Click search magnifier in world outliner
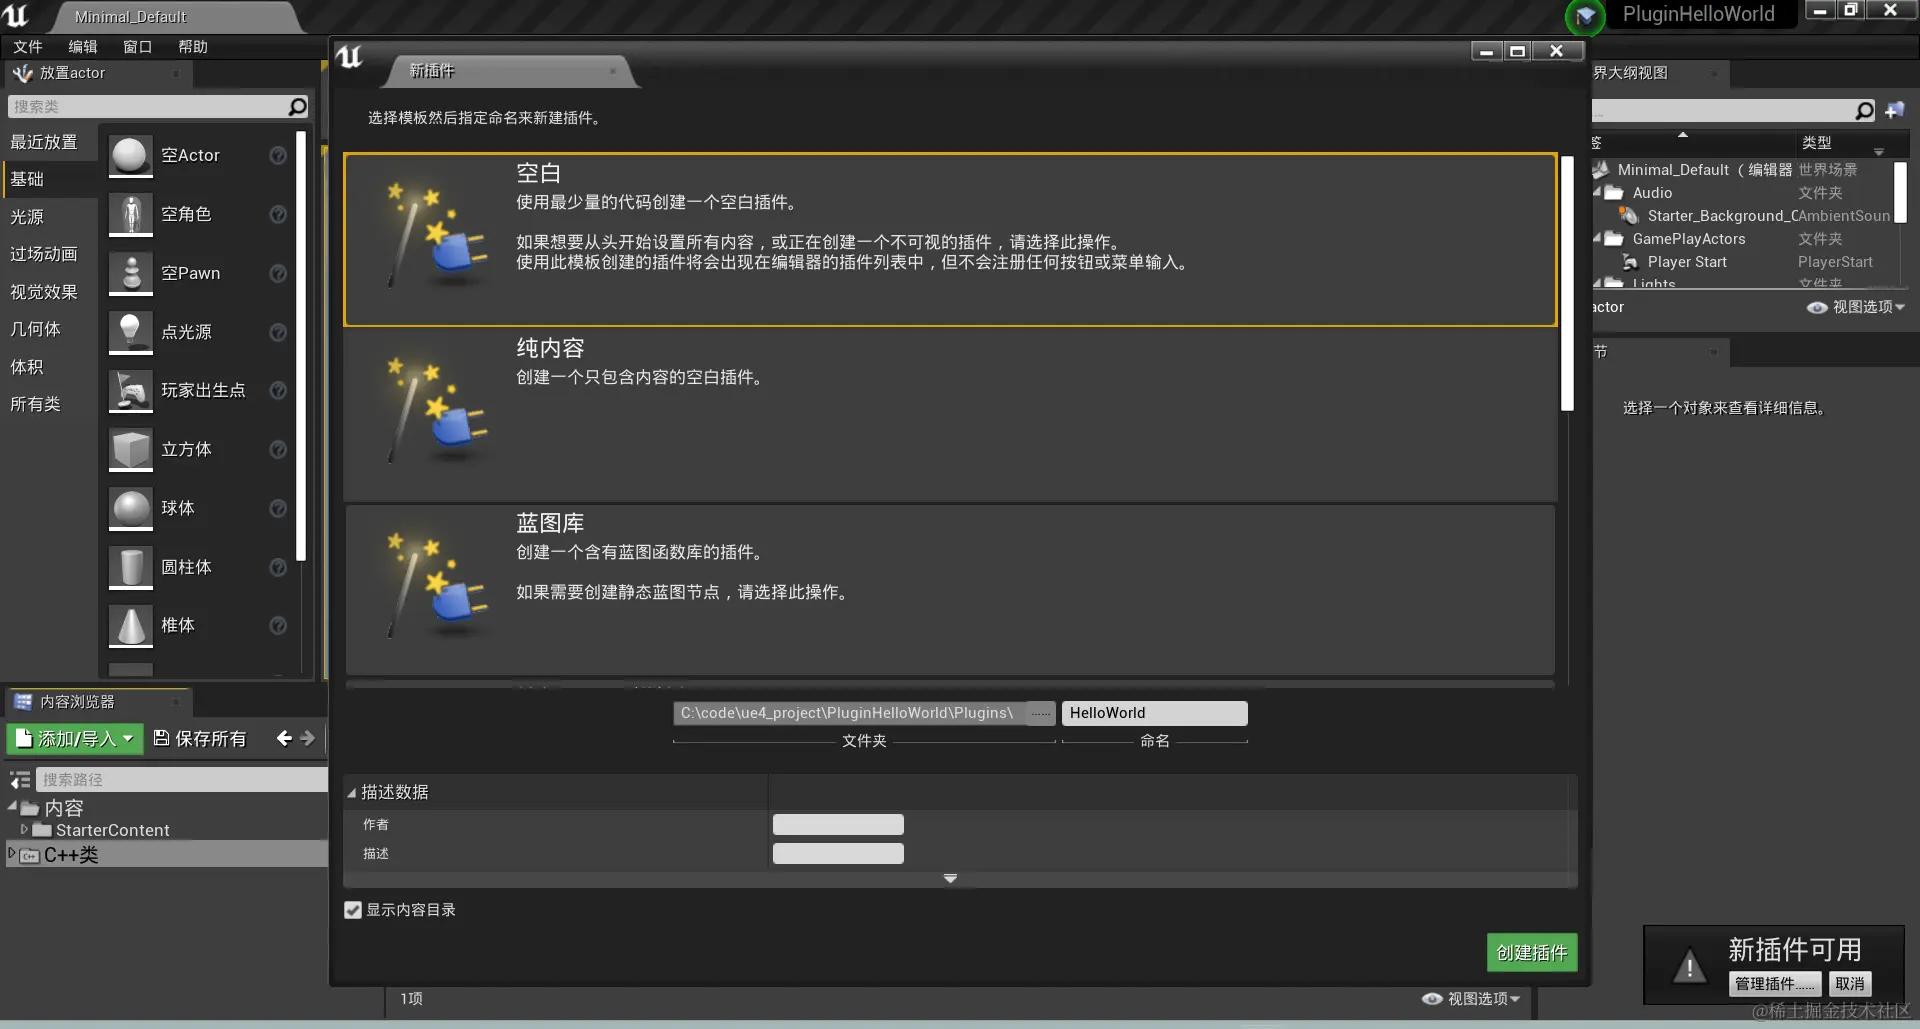Image resolution: width=1920 pixels, height=1029 pixels. (1864, 110)
